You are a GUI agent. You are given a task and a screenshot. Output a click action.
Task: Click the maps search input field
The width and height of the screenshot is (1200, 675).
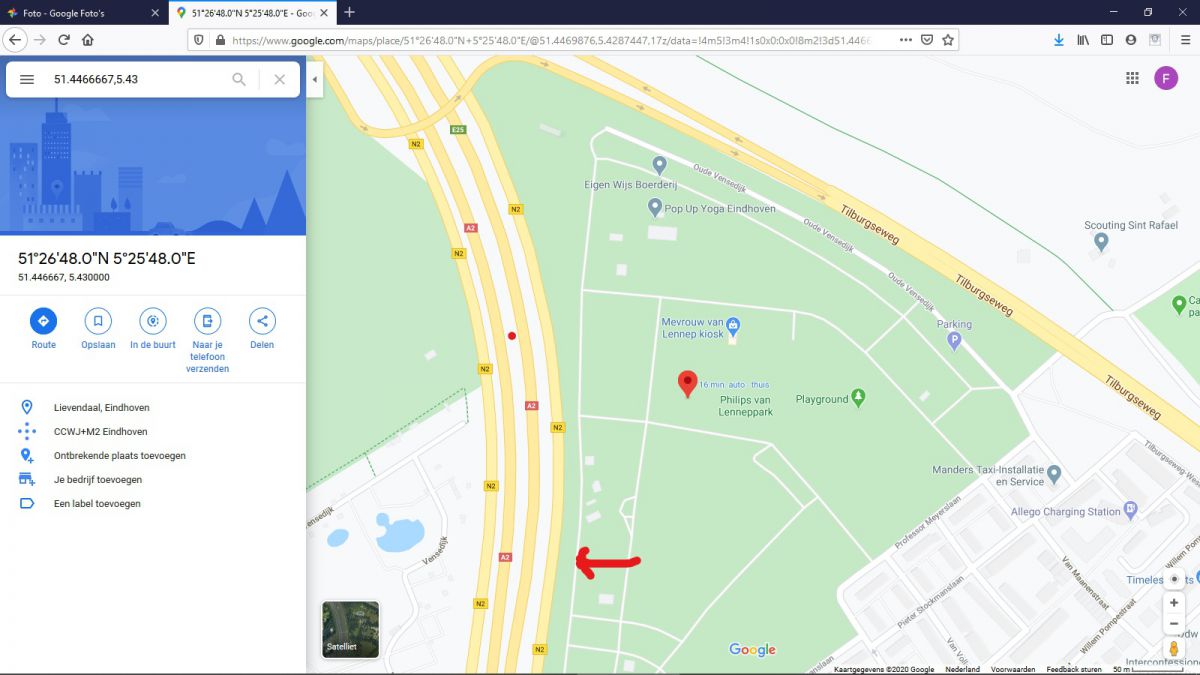point(135,79)
